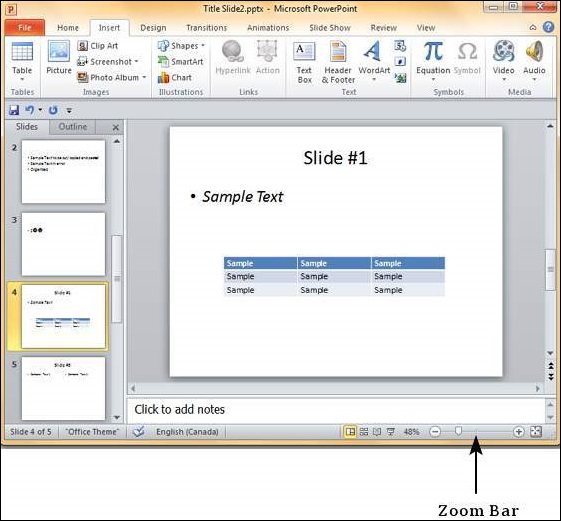
Task: Insert a Text Box
Action: pyautogui.click(x=304, y=62)
